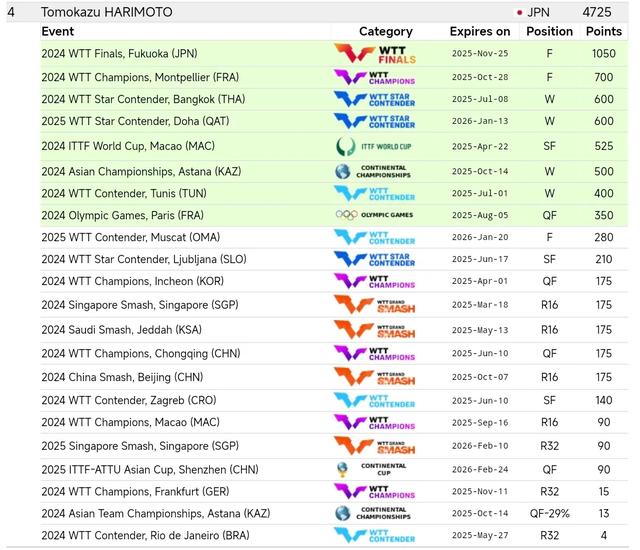640x550 pixels.
Task: Select 2024 WTT Star Contender, Ljubljana event
Action: [x=144, y=259]
